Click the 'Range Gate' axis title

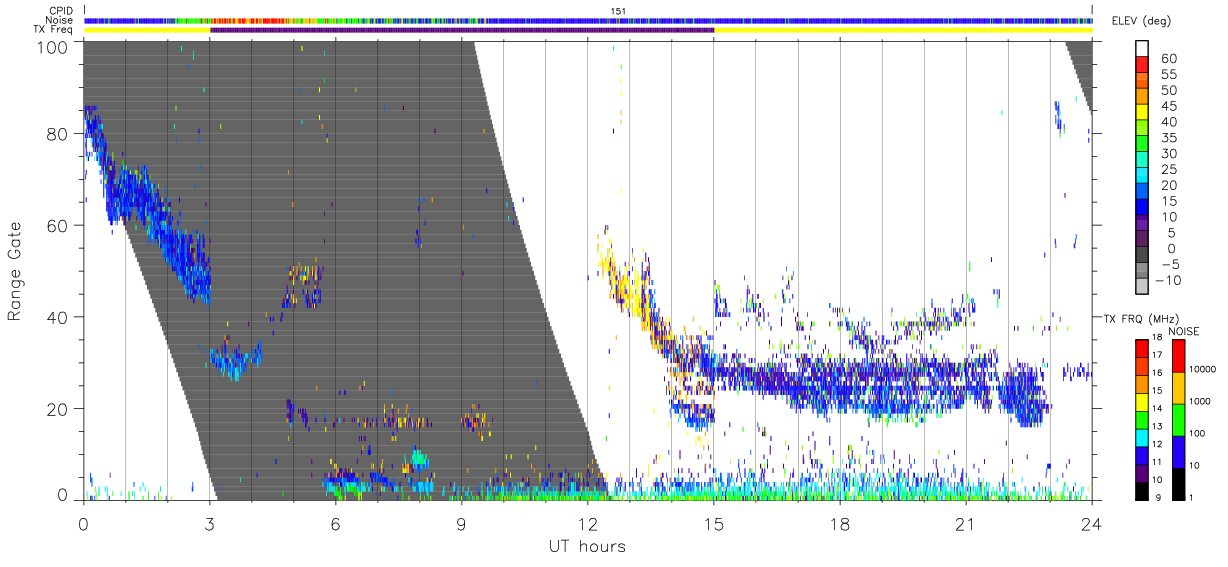pos(15,272)
